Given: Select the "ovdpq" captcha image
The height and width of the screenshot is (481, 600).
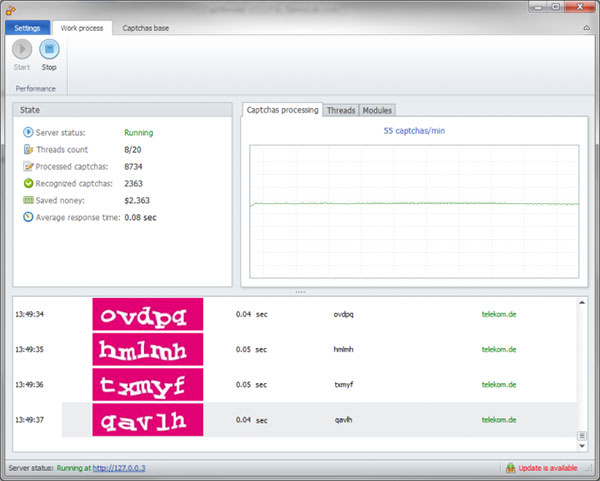Looking at the screenshot, I should (147, 314).
